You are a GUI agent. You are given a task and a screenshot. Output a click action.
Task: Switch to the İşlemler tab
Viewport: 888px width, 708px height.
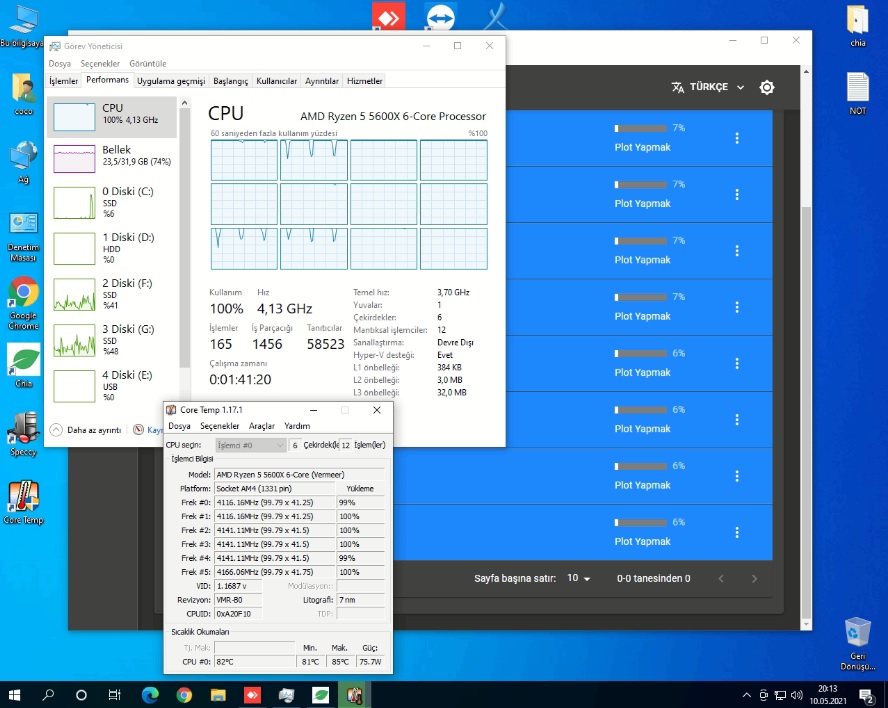(63, 81)
